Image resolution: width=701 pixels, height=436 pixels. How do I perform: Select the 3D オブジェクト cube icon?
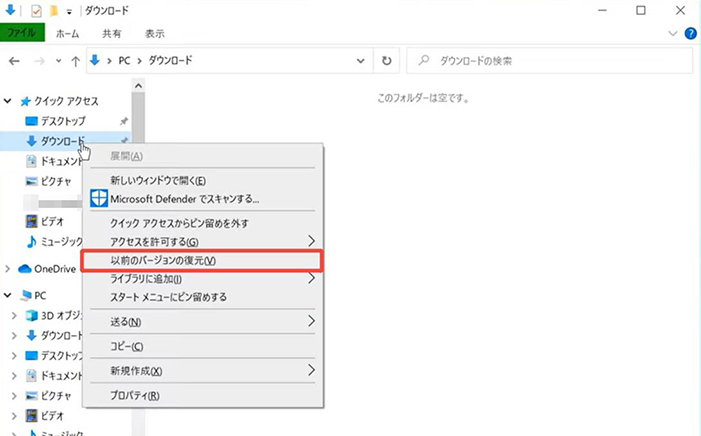(32, 316)
